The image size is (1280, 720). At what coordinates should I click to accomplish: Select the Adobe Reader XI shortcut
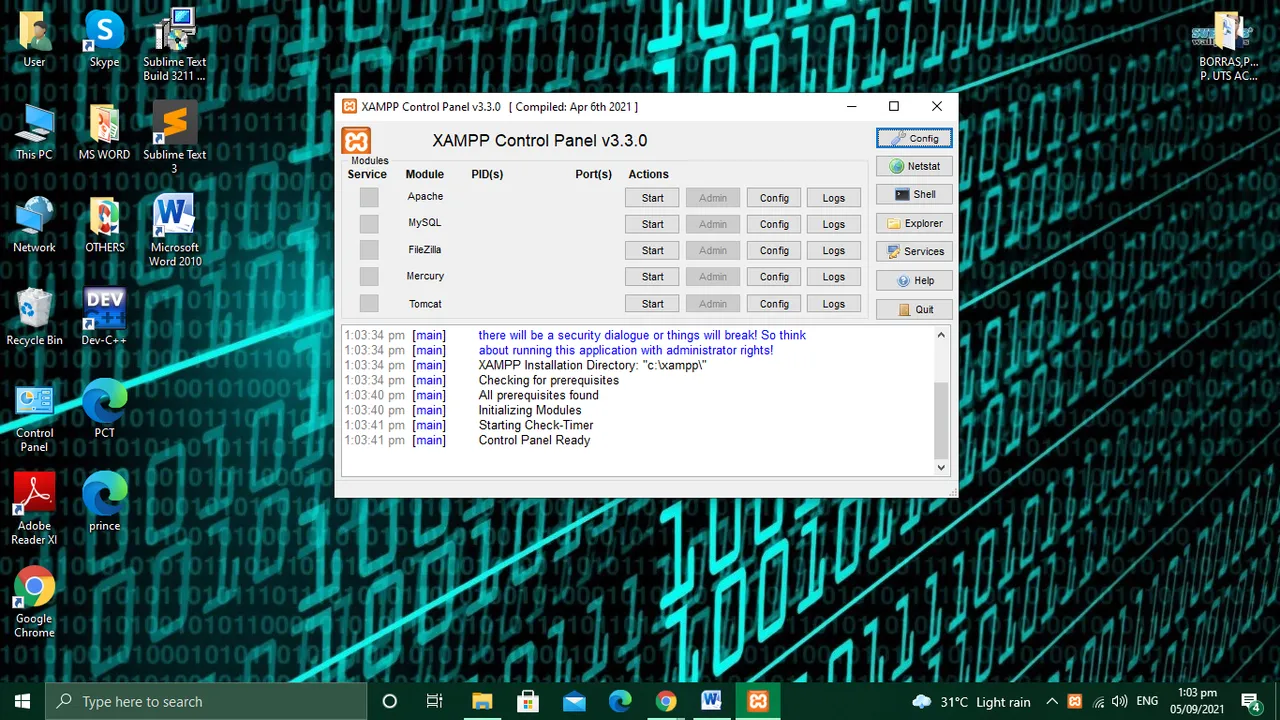click(34, 510)
